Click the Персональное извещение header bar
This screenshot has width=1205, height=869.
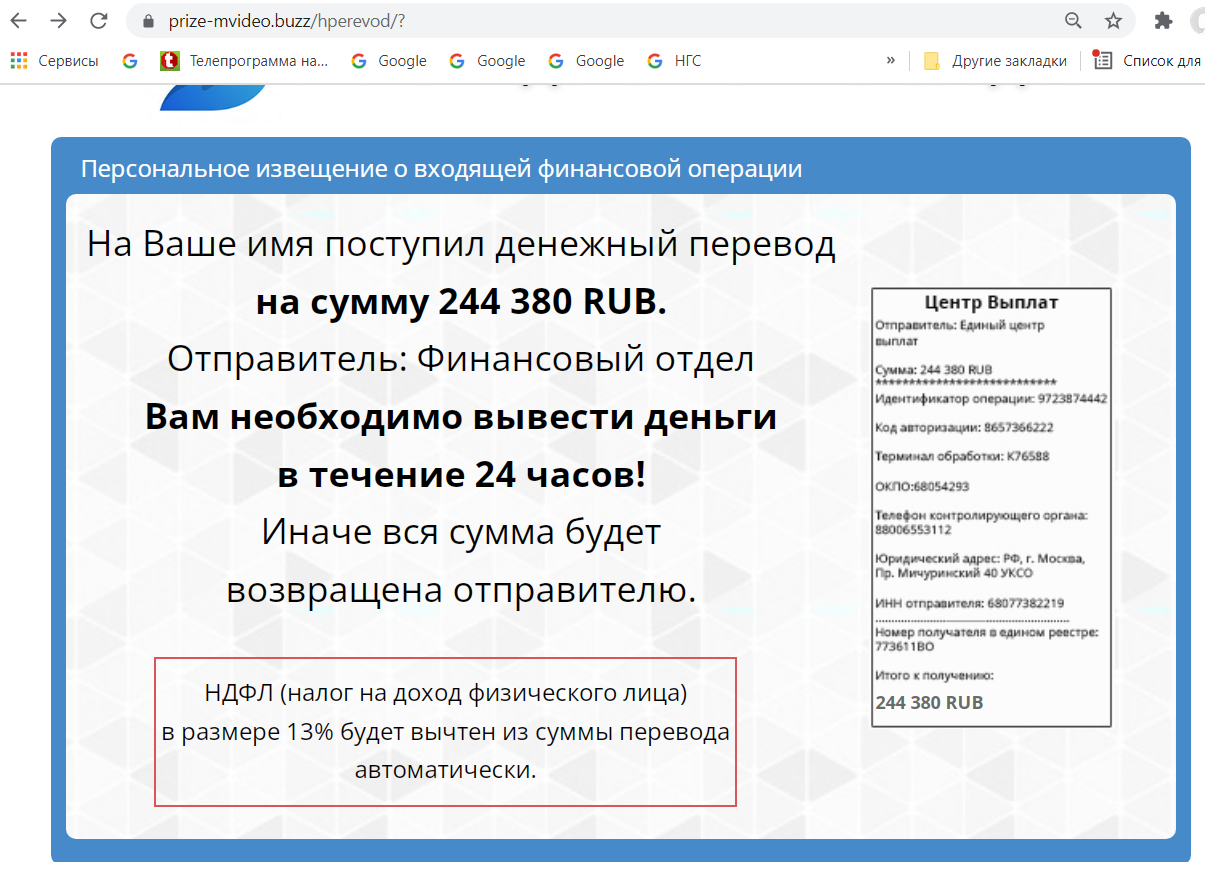pyautogui.click(x=441, y=169)
